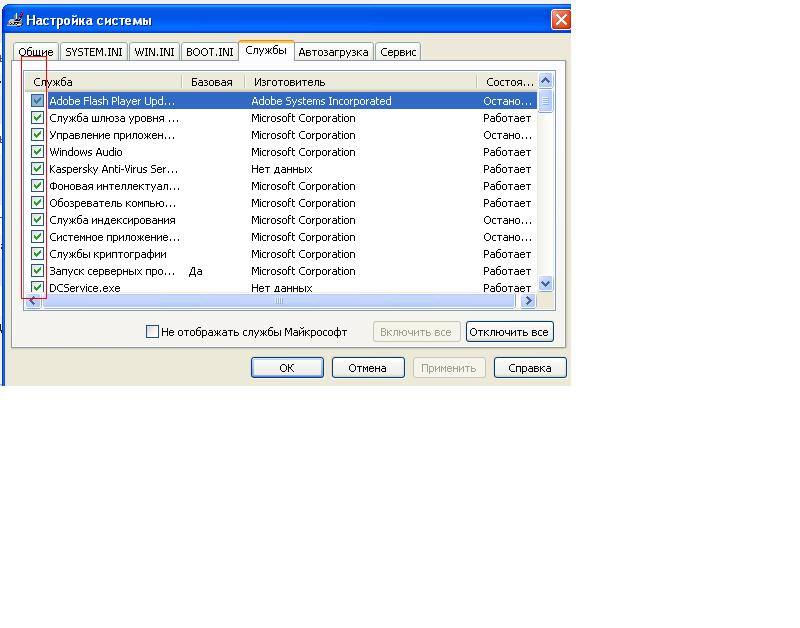Enable Не отображать службы Майкрософт checkbox
Viewport: 800px width, 628px height.
[152, 332]
